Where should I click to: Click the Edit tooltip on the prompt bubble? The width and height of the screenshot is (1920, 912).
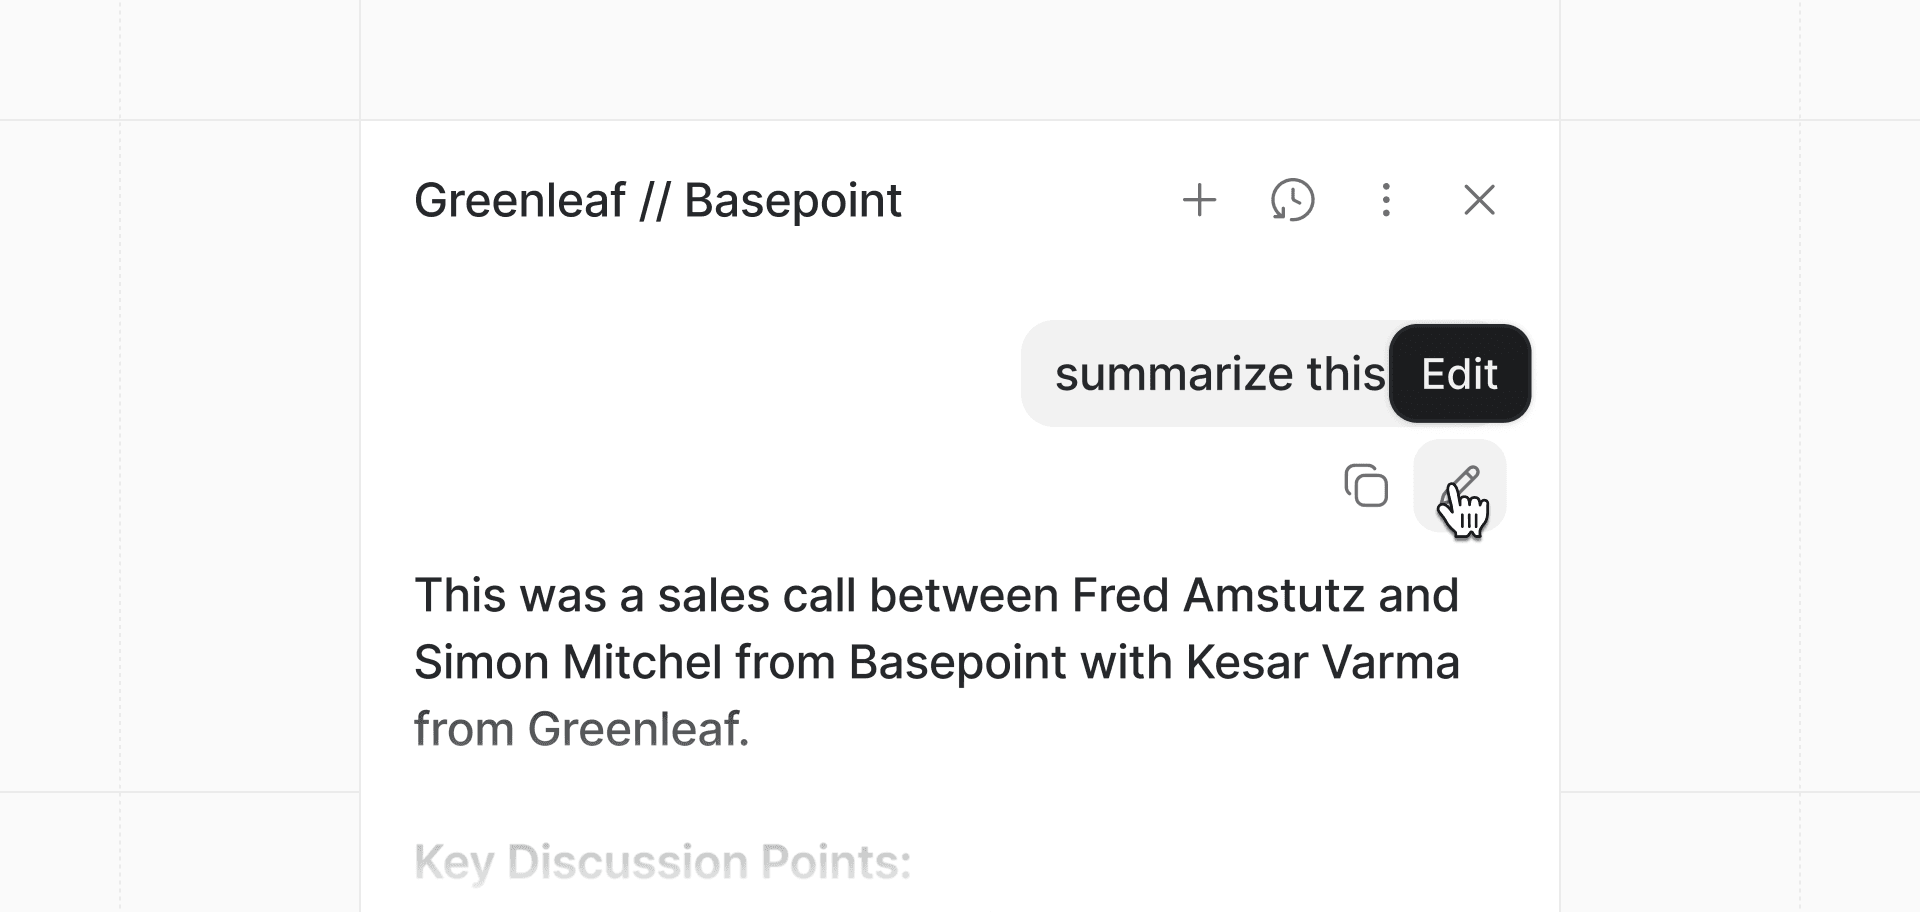click(1458, 374)
